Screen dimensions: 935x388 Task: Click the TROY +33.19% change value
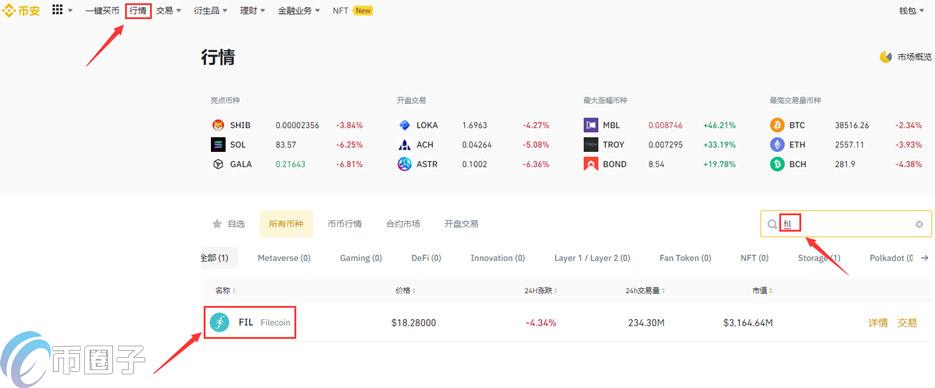(719, 144)
